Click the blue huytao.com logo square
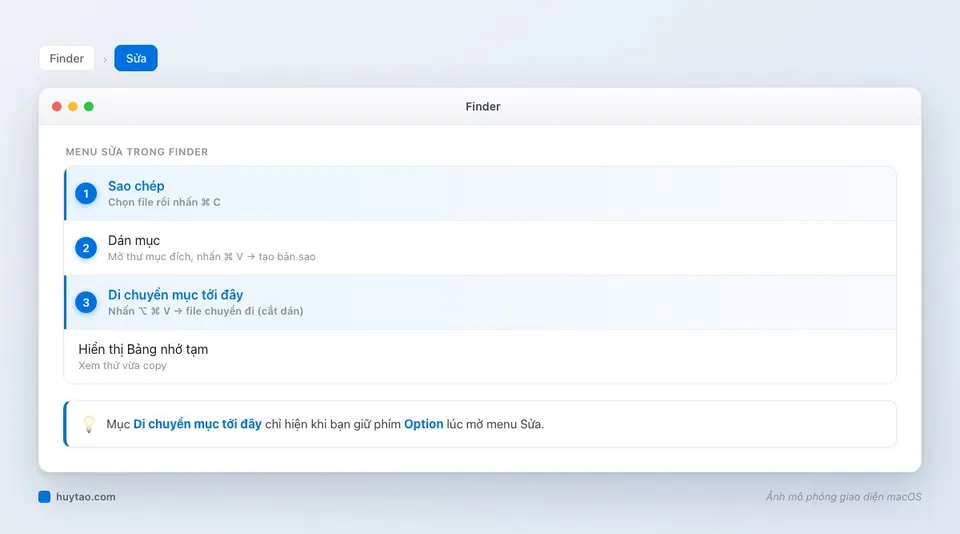 [x=44, y=497]
